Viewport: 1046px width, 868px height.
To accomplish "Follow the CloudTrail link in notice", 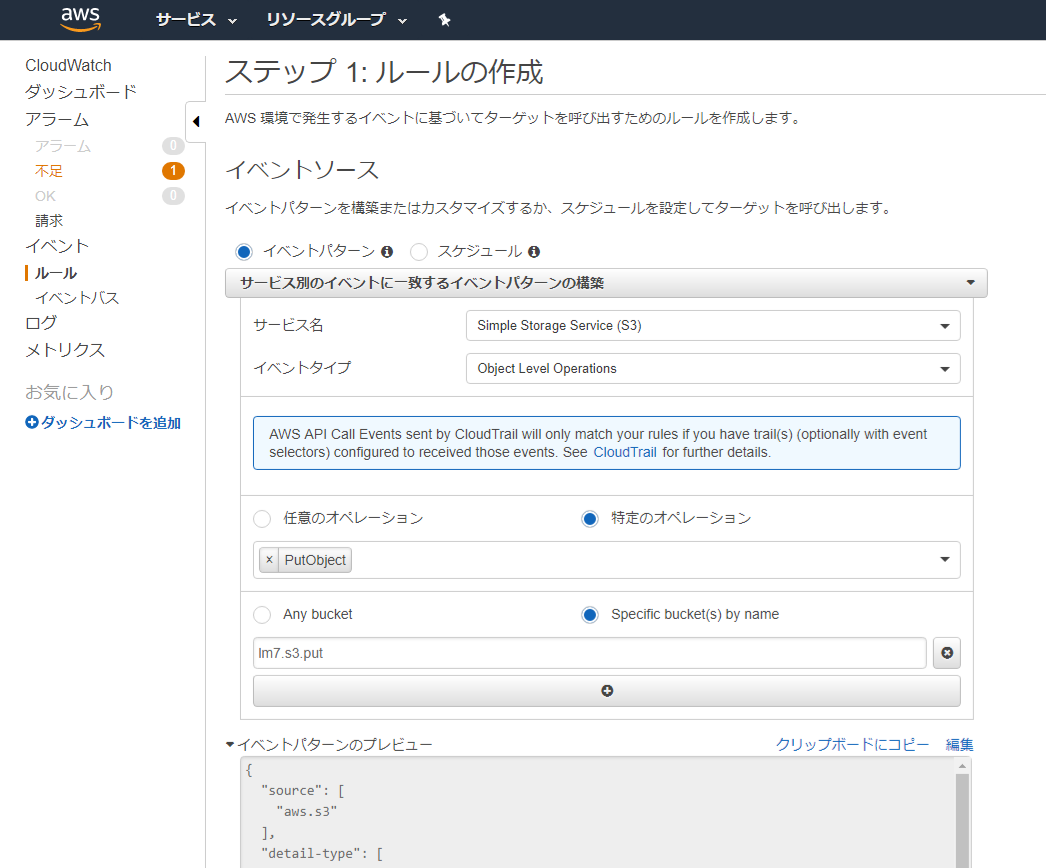I will [625, 452].
